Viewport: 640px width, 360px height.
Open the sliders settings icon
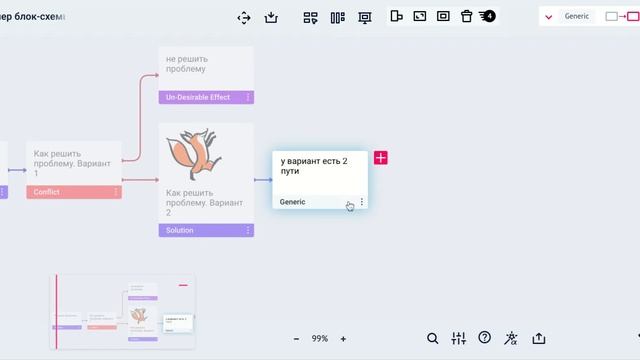[458, 338]
